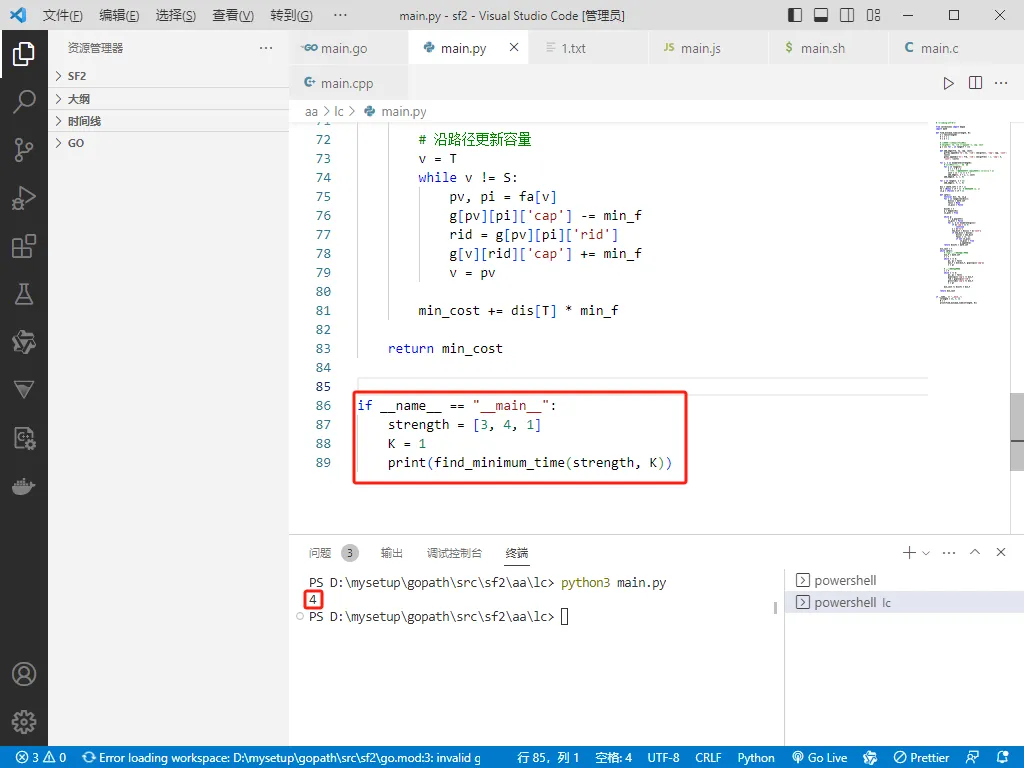Expand the GO section
The width and height of the screenshot is (1024, 768).
pyautogui.click(x=168, y=143)
